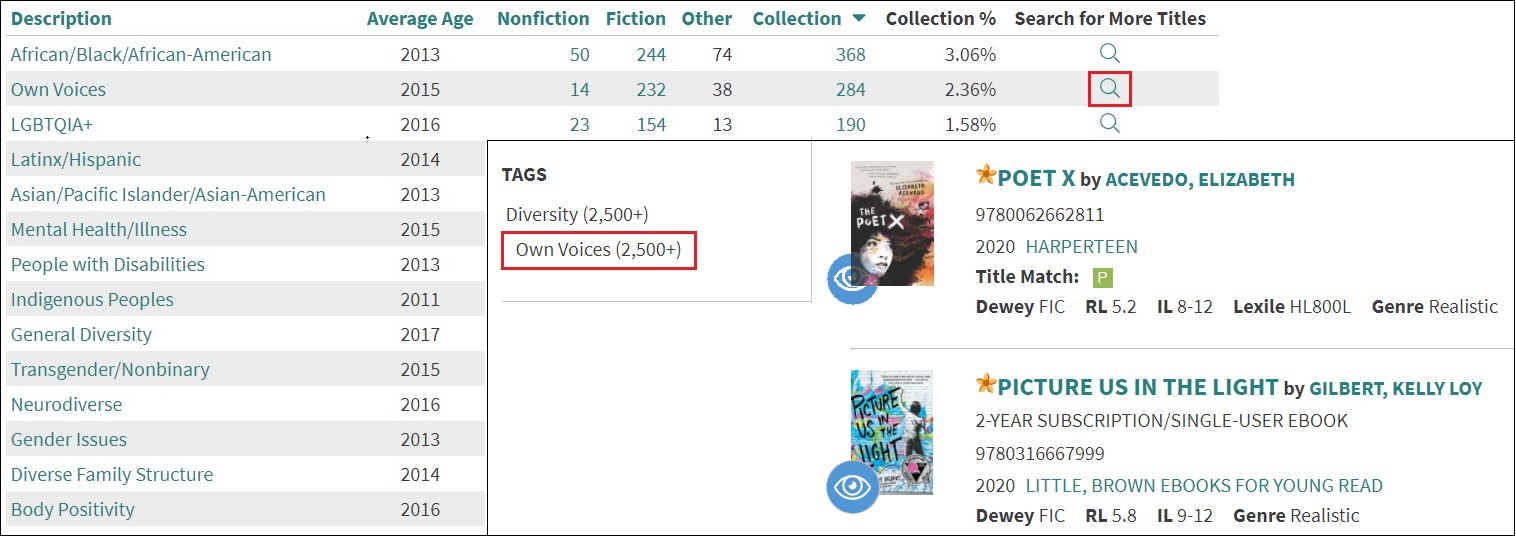Click orange star beside Poet X title
Viewport: 1516px width, 537px height.
click(986, 176)
